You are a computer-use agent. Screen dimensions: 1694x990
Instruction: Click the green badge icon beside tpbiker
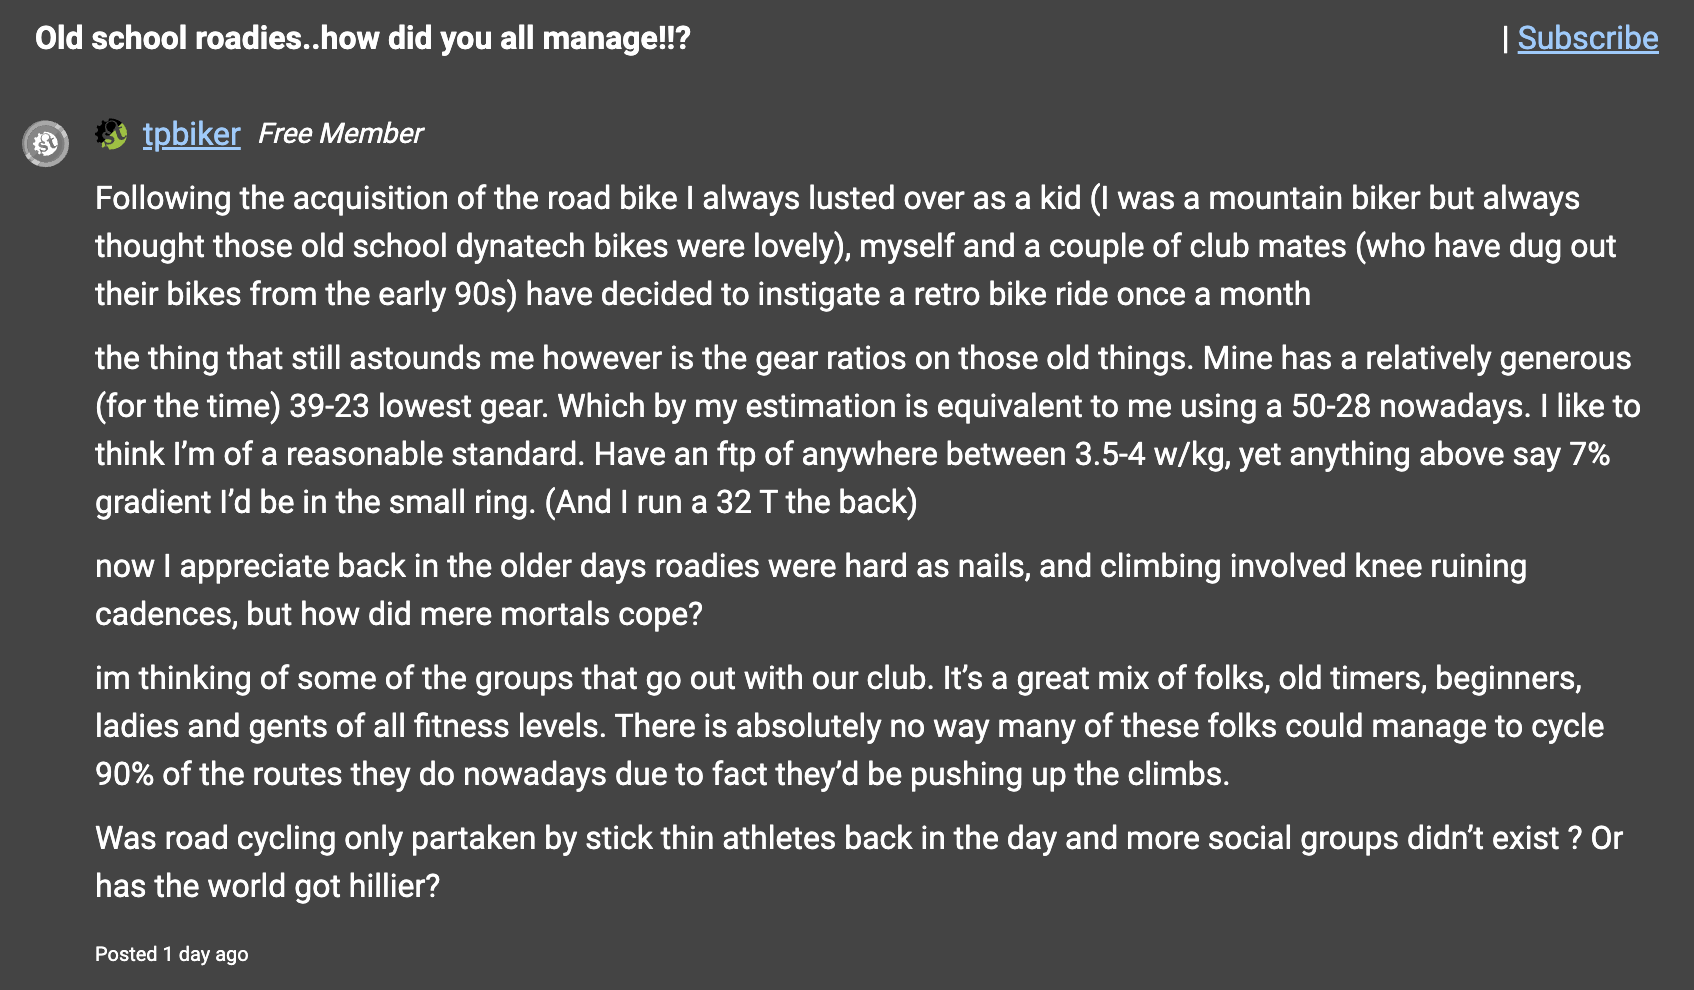(x=111, y=134)
